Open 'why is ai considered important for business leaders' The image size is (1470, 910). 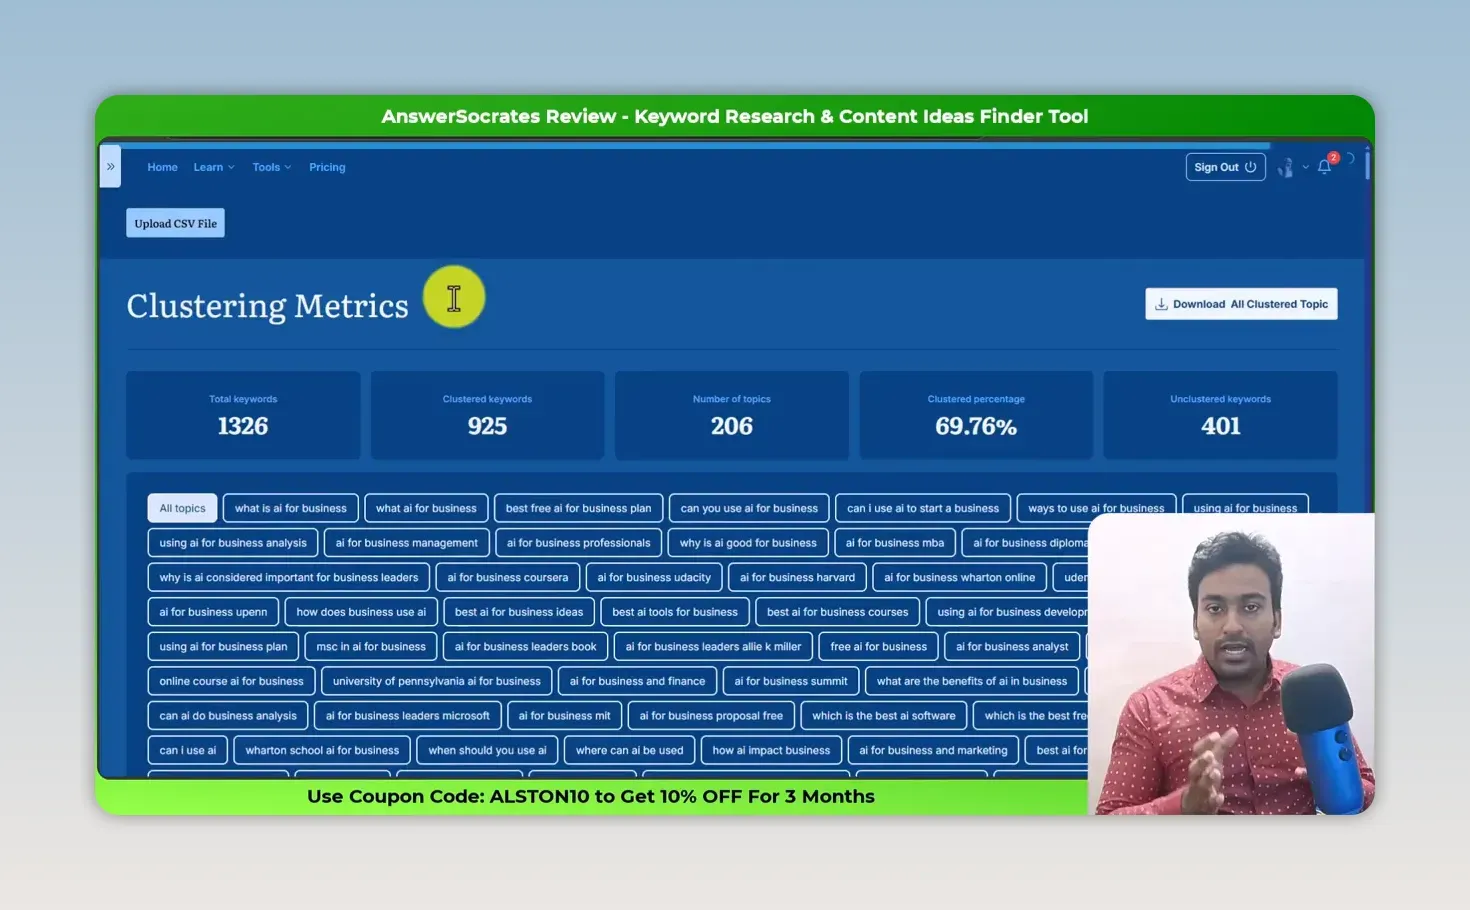tap(289, 577)
